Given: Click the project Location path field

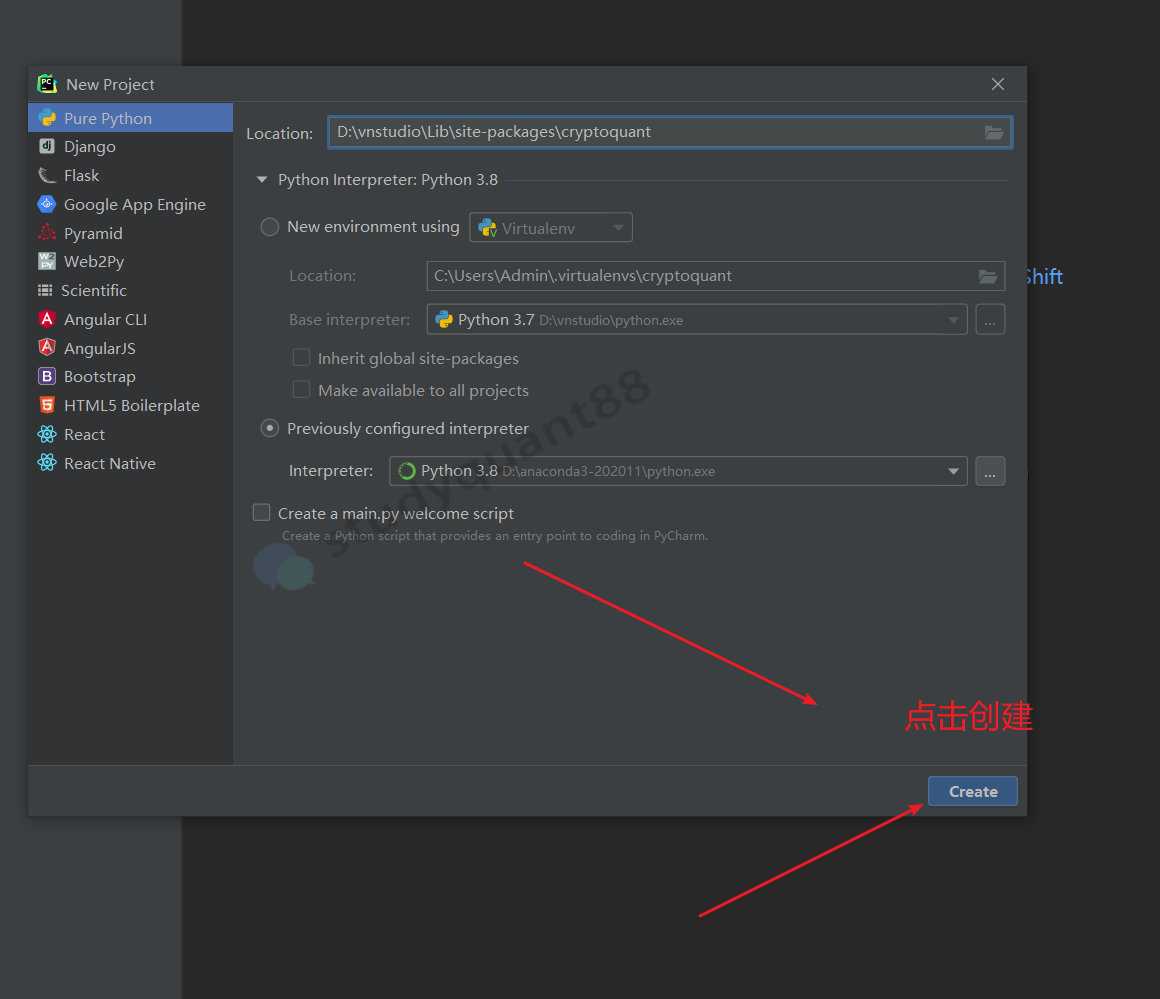Looking at the screenshot, I should 650,133.
